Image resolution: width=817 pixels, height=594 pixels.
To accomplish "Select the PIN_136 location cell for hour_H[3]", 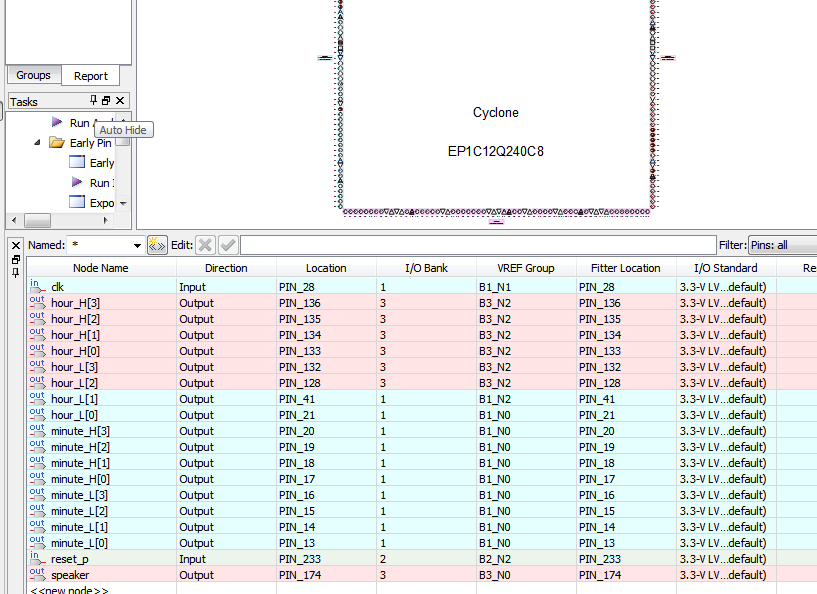I will (x=326, y=303).
